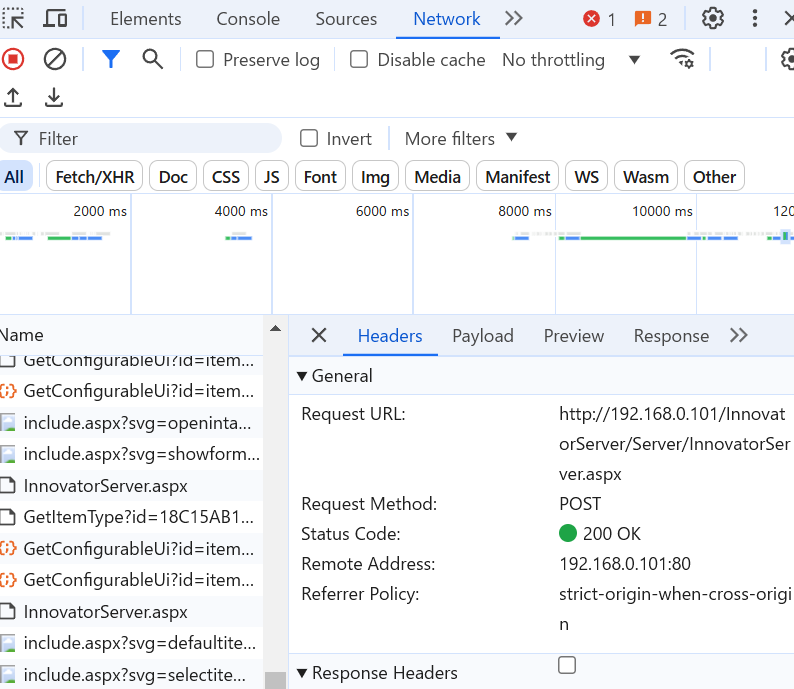Screen dimensions: 794x689
Task: Toggle the device toolbar icon
Action: 56,19
